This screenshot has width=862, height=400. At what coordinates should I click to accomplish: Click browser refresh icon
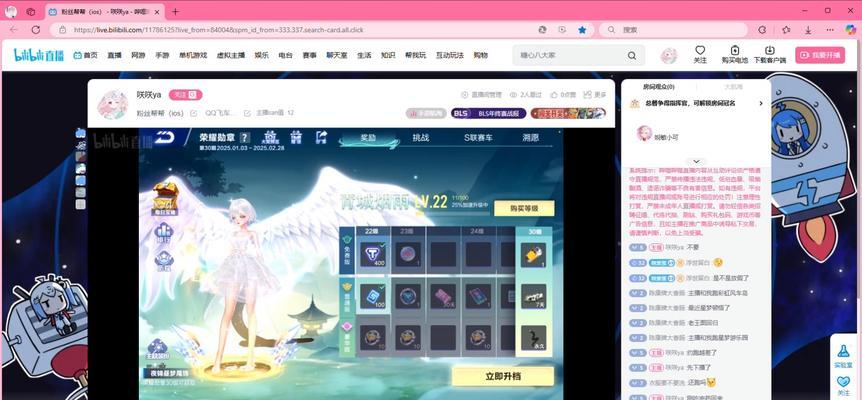coord(36,30)
